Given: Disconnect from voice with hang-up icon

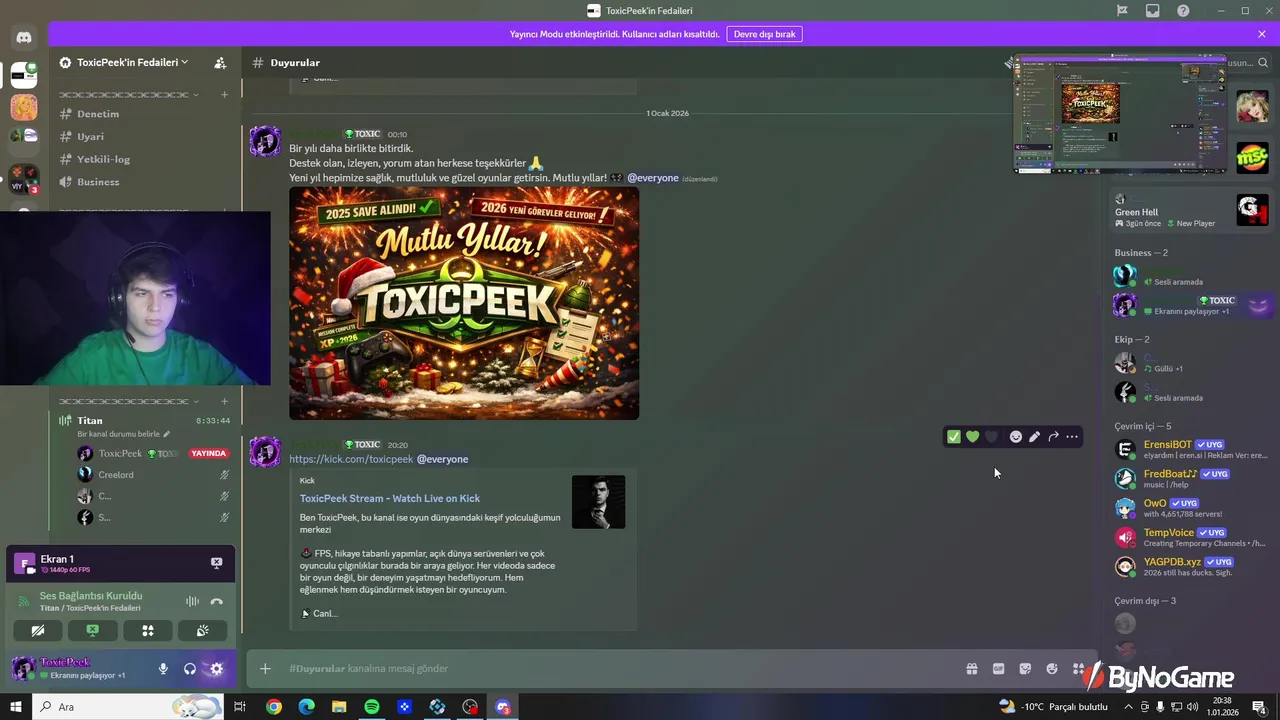Looking at the screenshot, I should 216,602.
